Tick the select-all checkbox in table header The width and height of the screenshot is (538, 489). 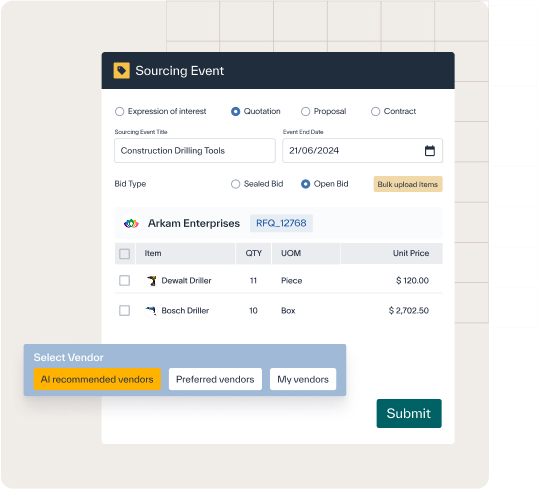pyautogui.click(x=124, y=254)
